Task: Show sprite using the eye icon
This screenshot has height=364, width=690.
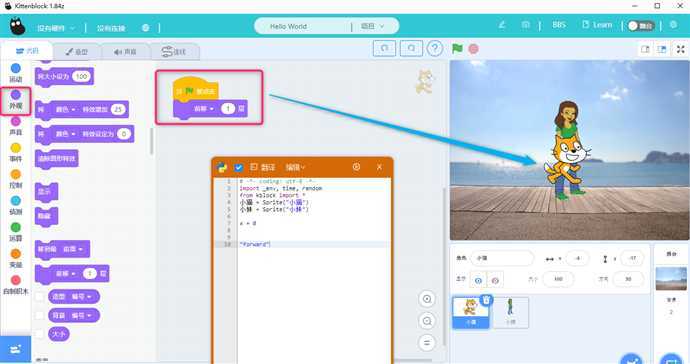Action: coord(478,280)
